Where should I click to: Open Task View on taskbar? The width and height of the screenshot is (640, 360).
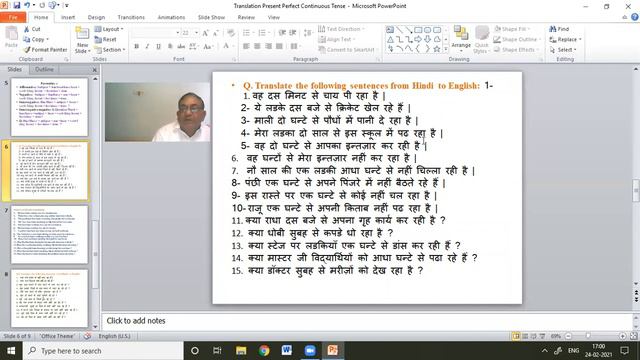coord(217,351)
